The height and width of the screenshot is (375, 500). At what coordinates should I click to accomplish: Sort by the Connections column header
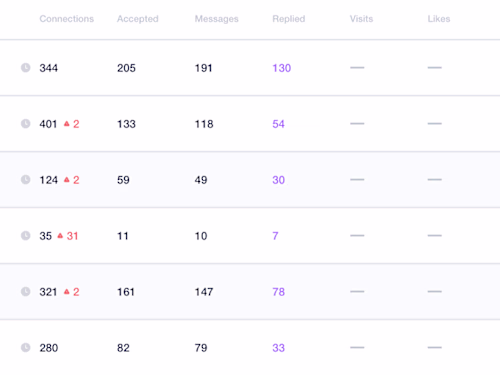coord(67,19)
